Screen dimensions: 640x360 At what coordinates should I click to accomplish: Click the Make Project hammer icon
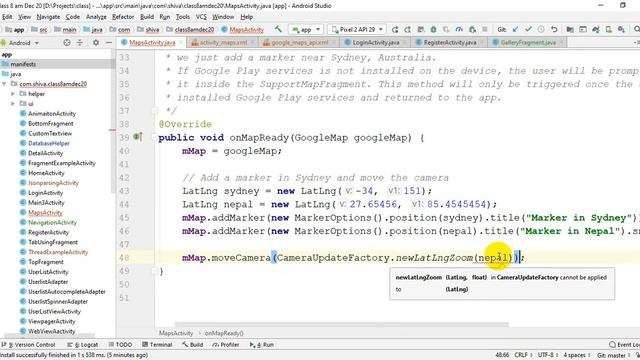point(278,29)
